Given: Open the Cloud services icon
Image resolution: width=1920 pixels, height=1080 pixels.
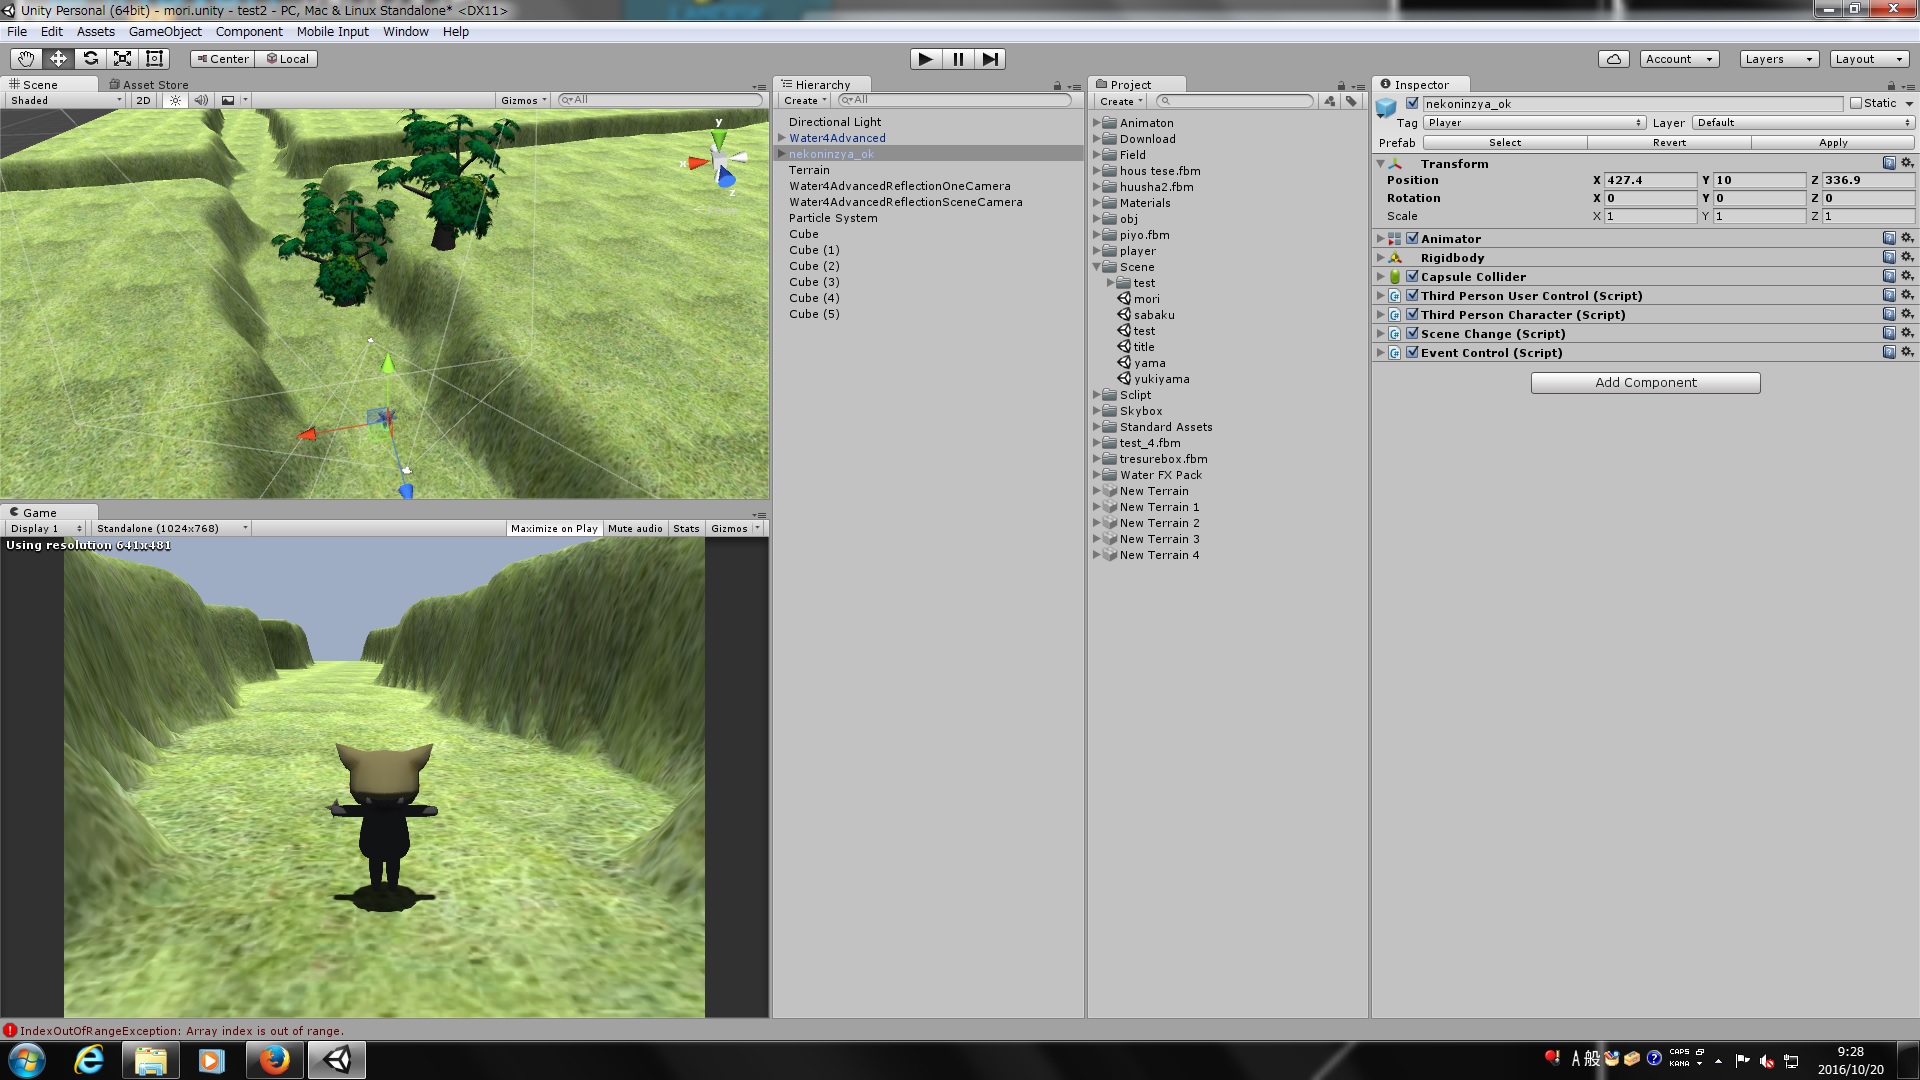Looking at the screenshot, I should [1613, 59].
